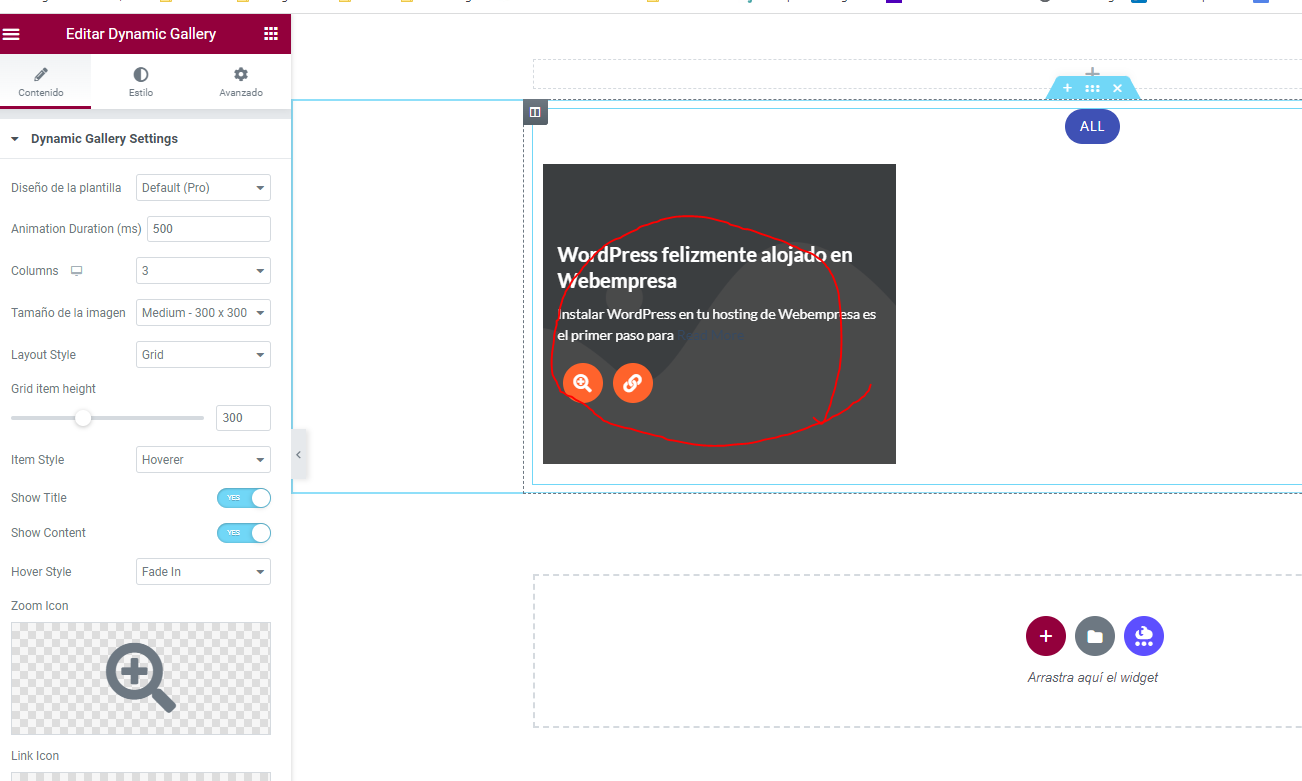This screenshot has height=781, width=1302.
Task: Click the section edit dots handle
Action: (1092, 89)
